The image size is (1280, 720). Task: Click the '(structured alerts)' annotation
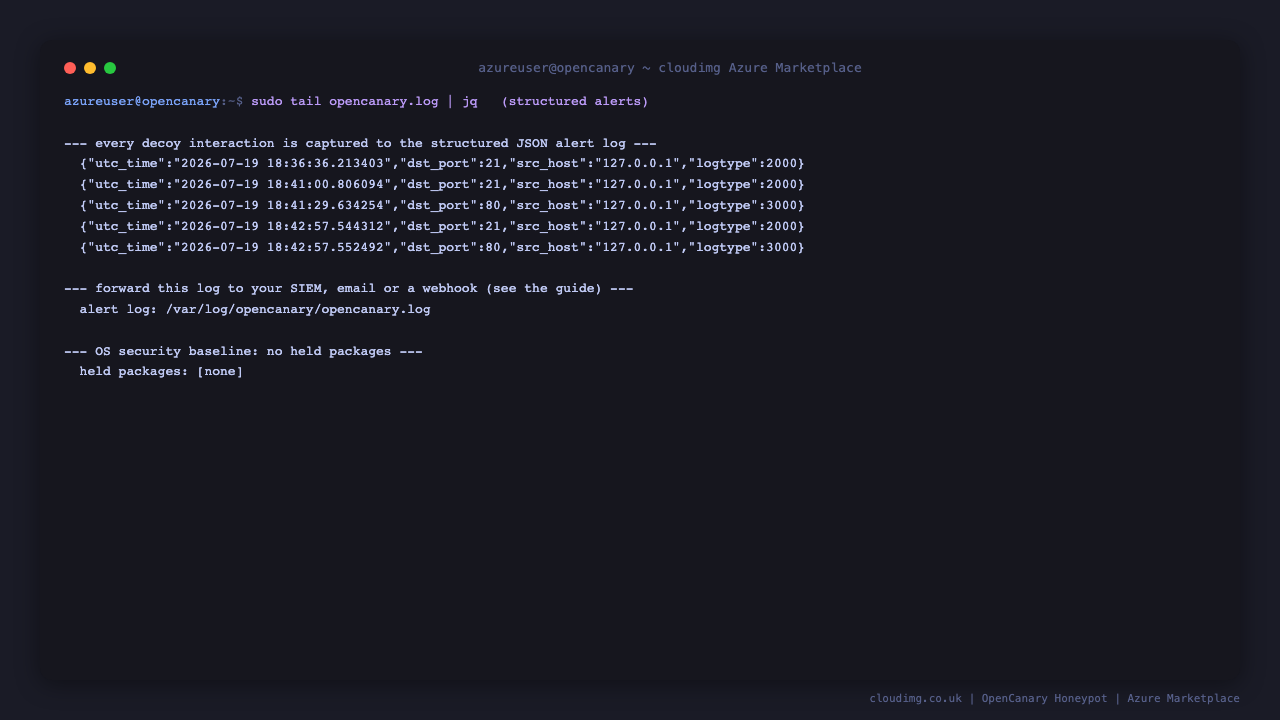pos(575,101)
